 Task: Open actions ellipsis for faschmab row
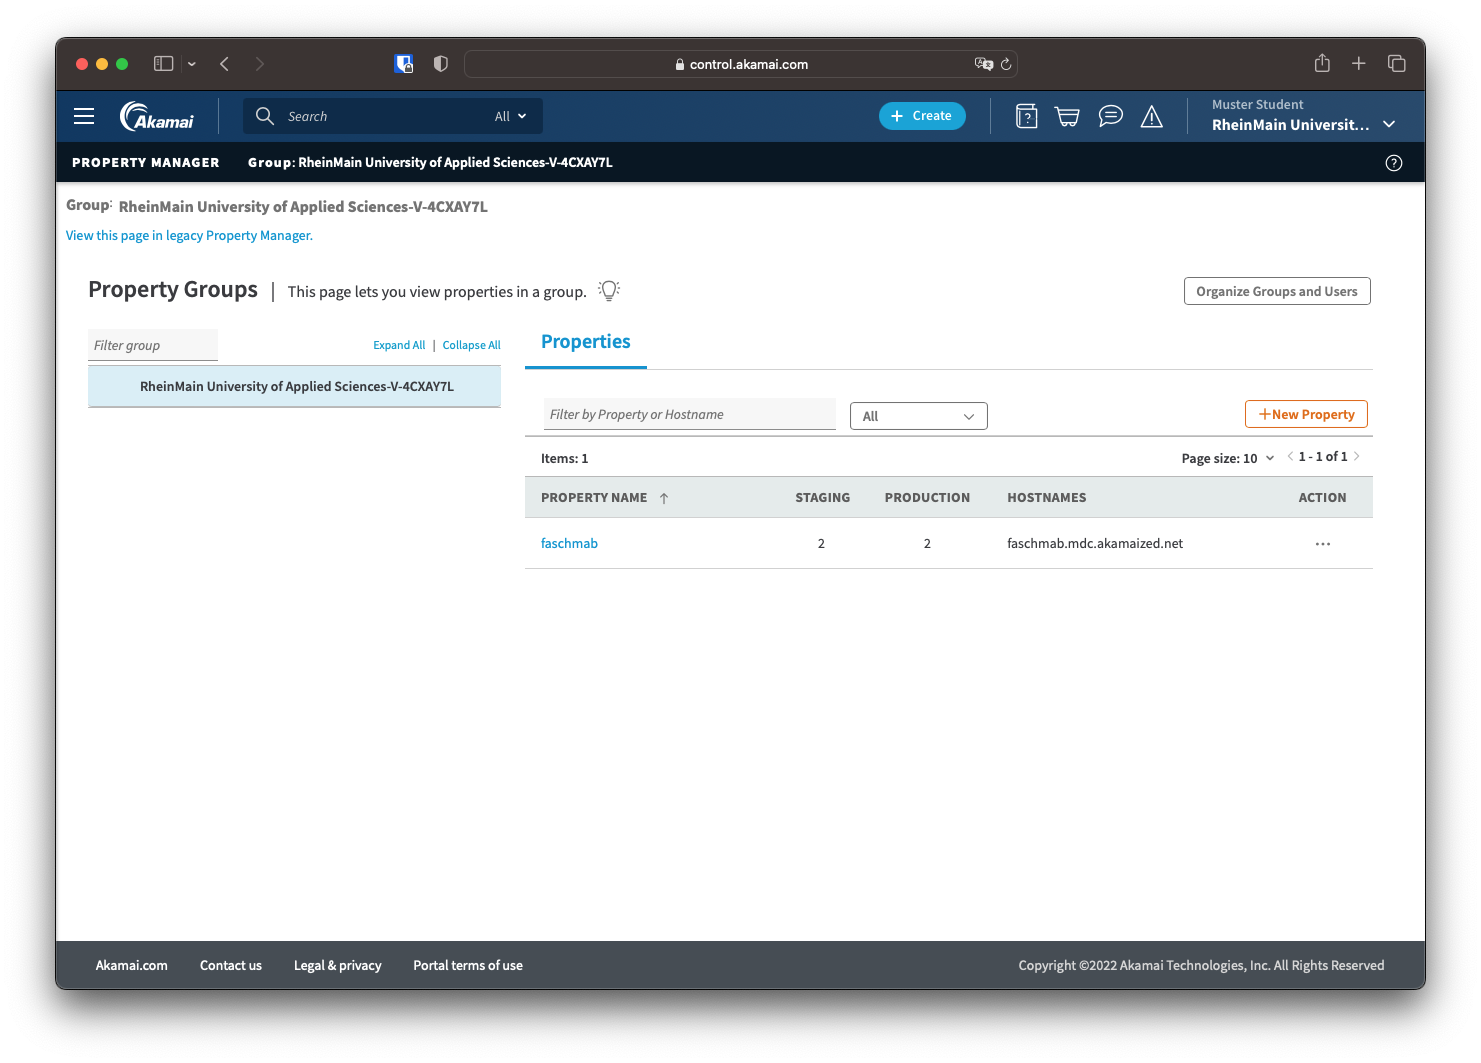[1323, 544]
